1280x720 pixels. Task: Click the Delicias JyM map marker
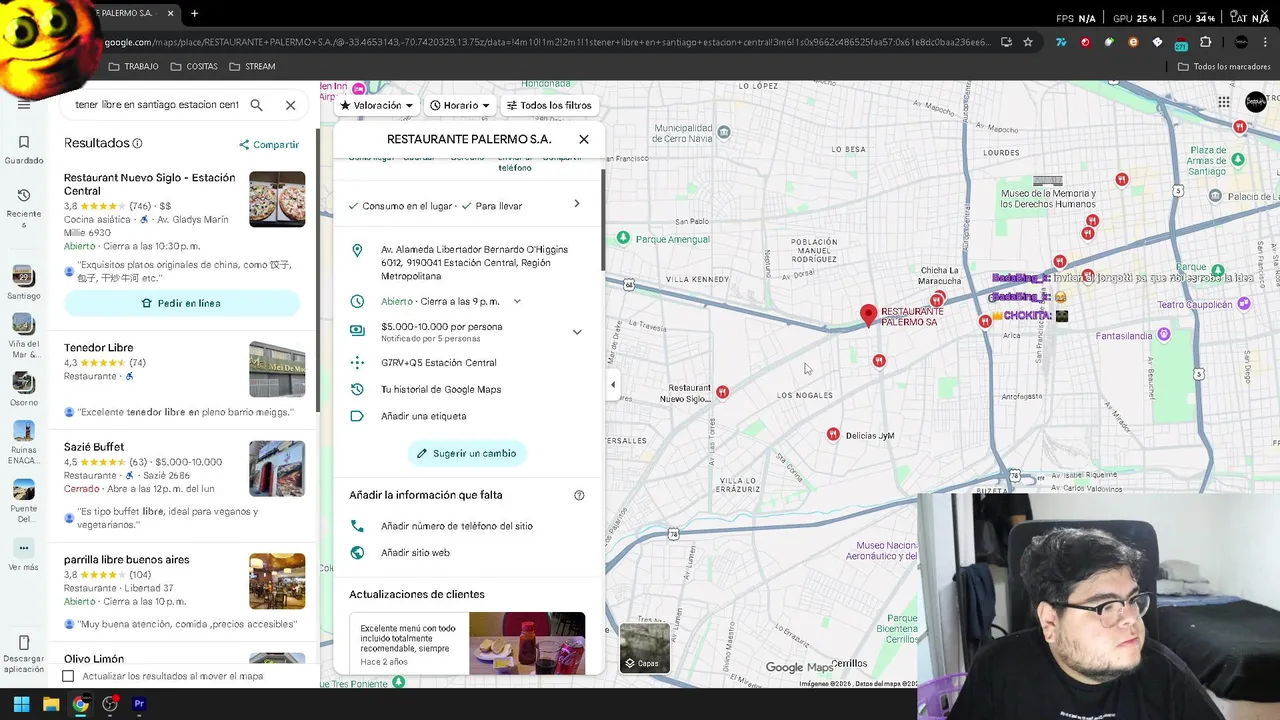click(x=833, y=434)
